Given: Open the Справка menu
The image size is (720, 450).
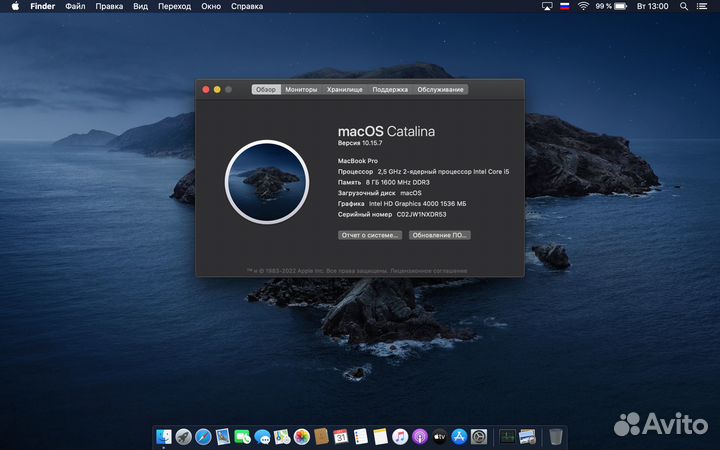Looking at the screenshot, I should 247,6.
